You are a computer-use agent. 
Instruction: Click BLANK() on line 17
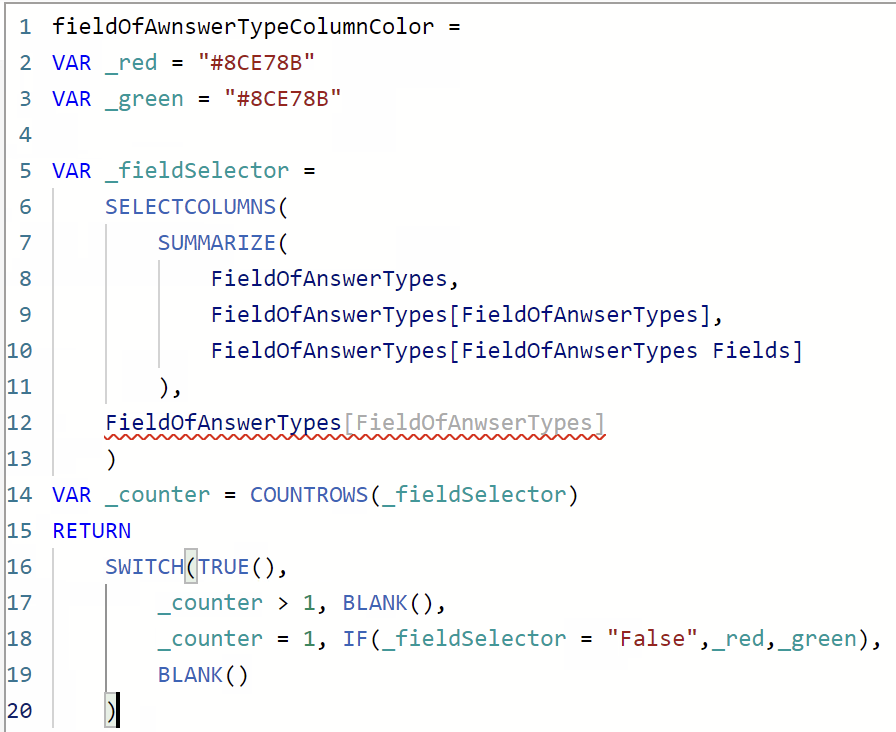click(388, 603)
